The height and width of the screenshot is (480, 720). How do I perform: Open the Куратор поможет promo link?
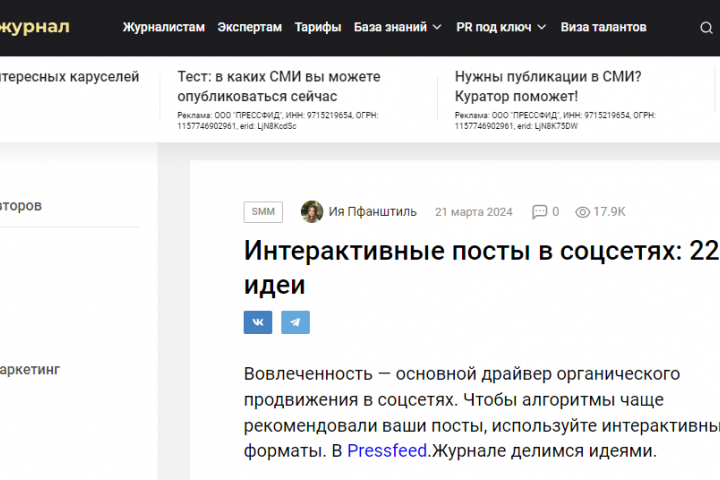pos(548,86)
